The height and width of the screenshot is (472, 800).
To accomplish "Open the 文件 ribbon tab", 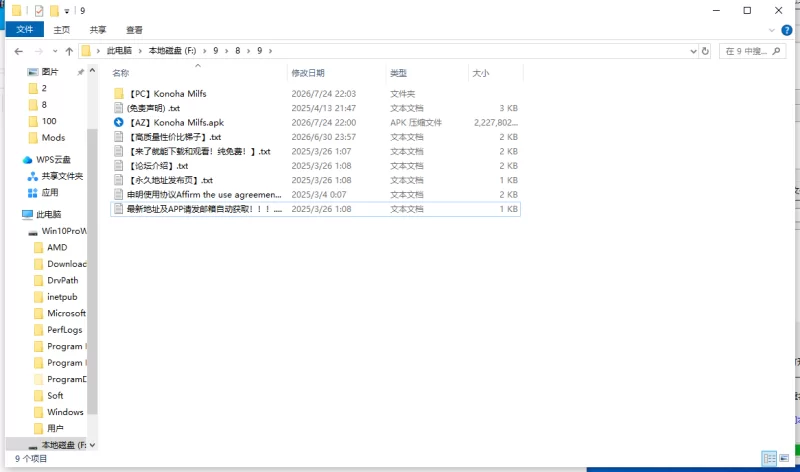I will click(24, 30).
